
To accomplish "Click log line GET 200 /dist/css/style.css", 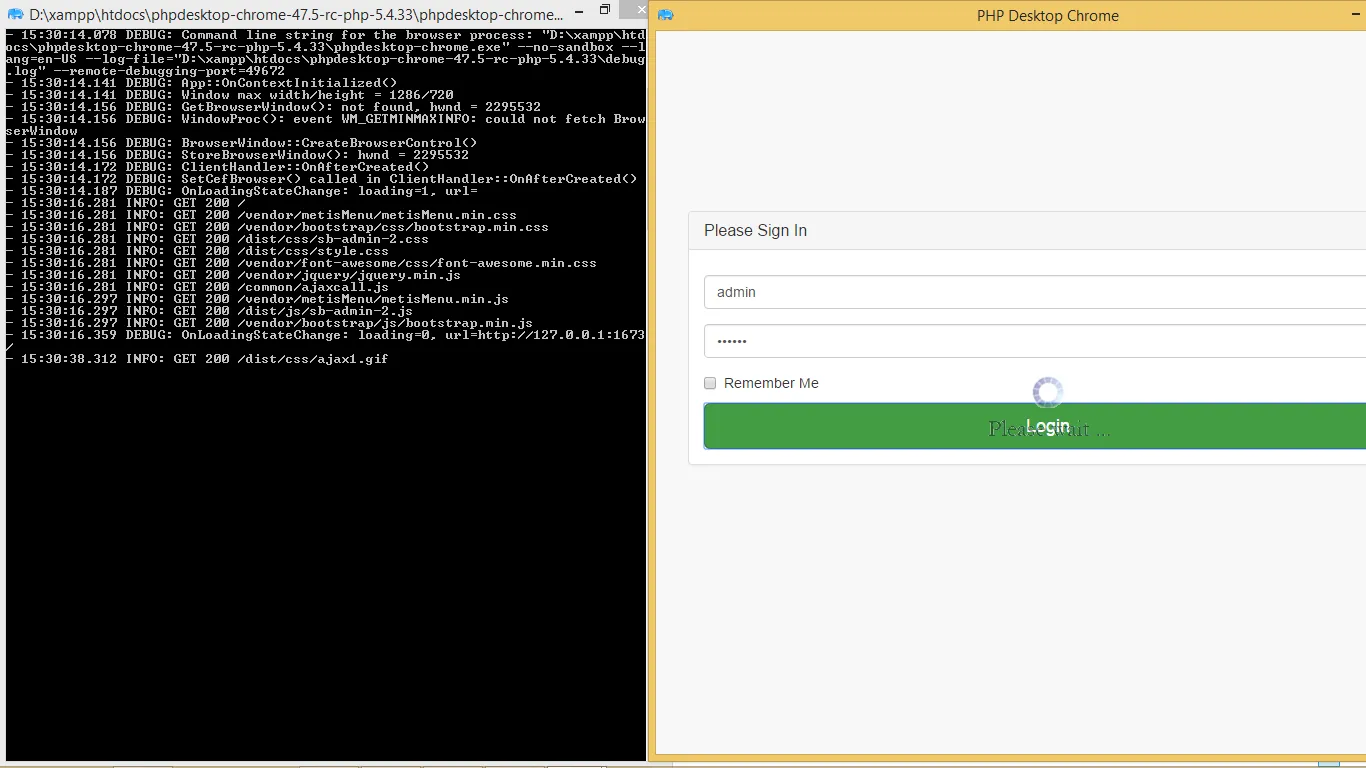I will [197, 251].
